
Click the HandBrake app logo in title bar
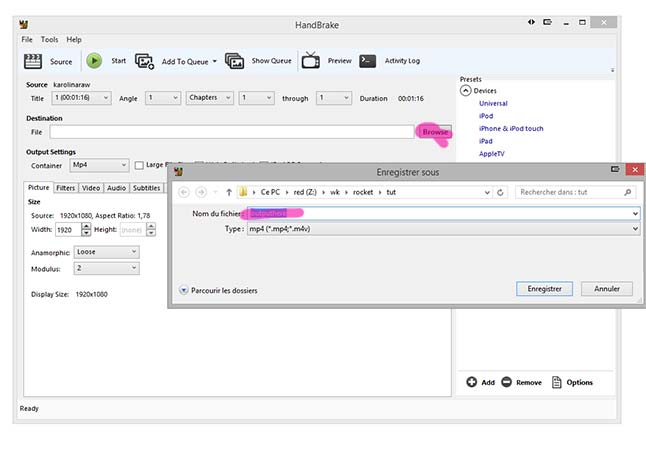pos(23,25)
